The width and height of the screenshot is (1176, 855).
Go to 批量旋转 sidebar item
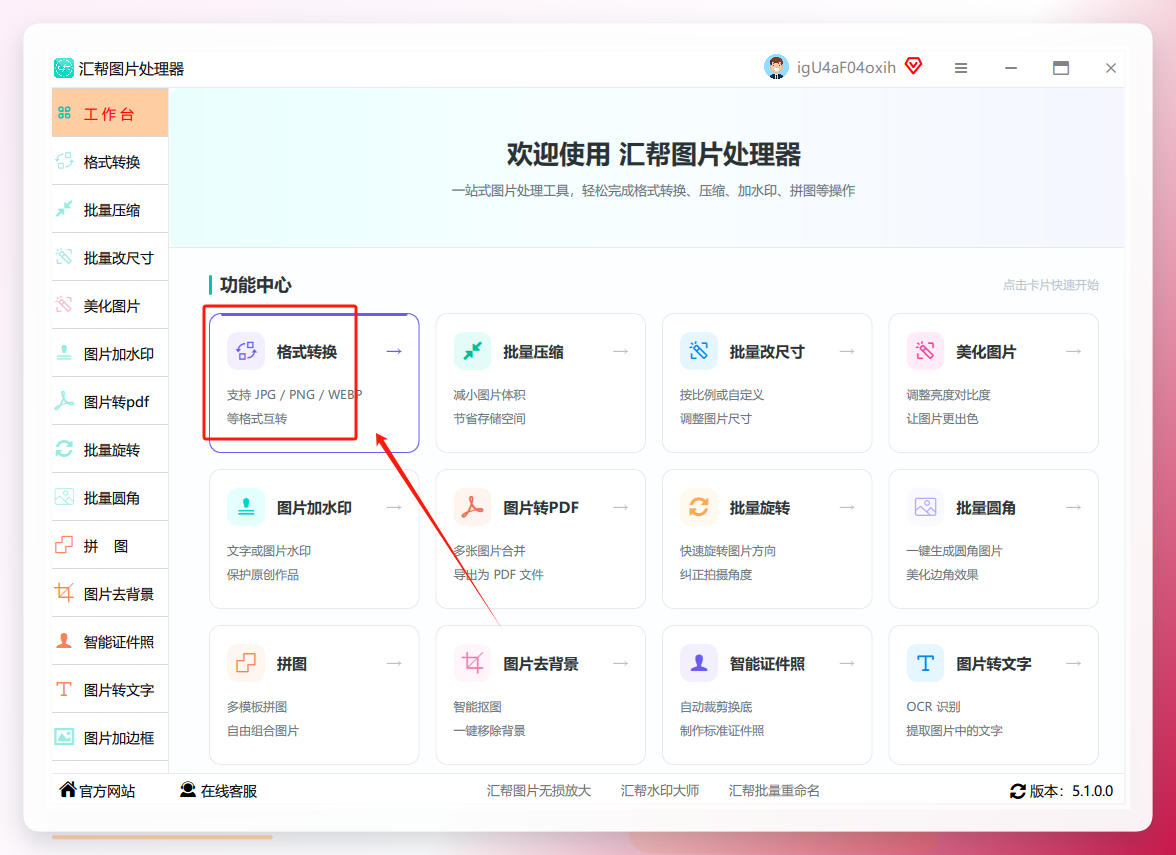[110, 449]
